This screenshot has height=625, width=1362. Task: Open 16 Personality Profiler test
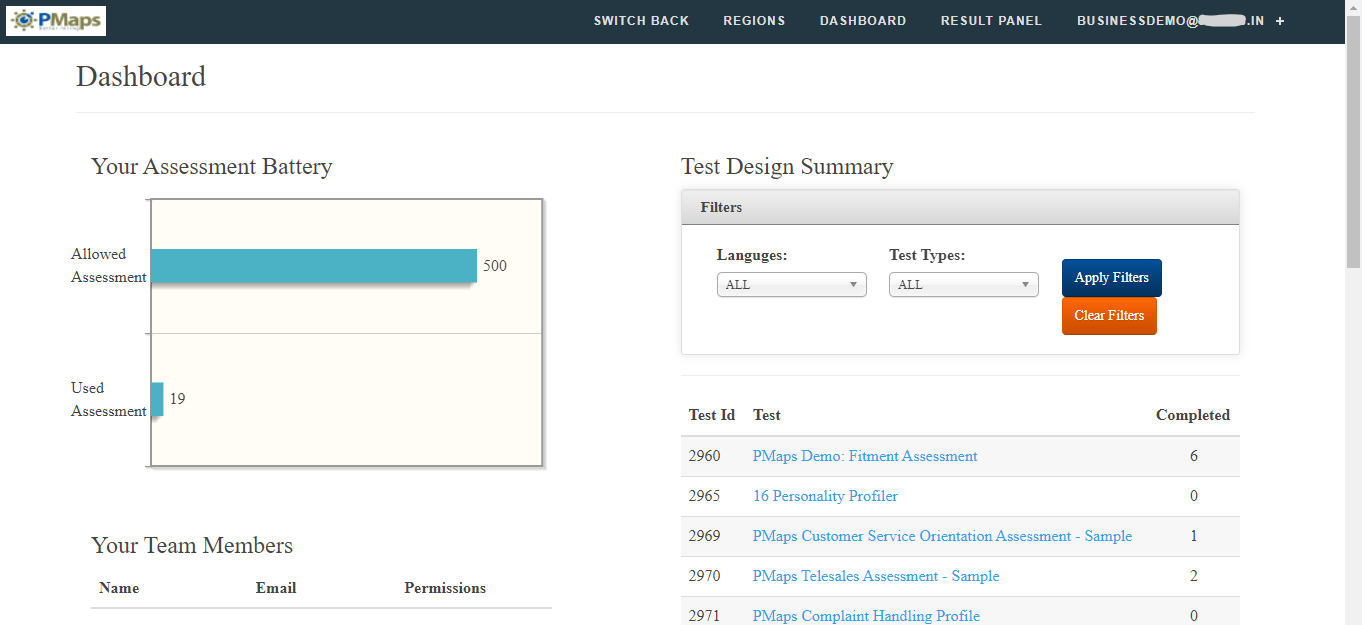pos(825,496)
